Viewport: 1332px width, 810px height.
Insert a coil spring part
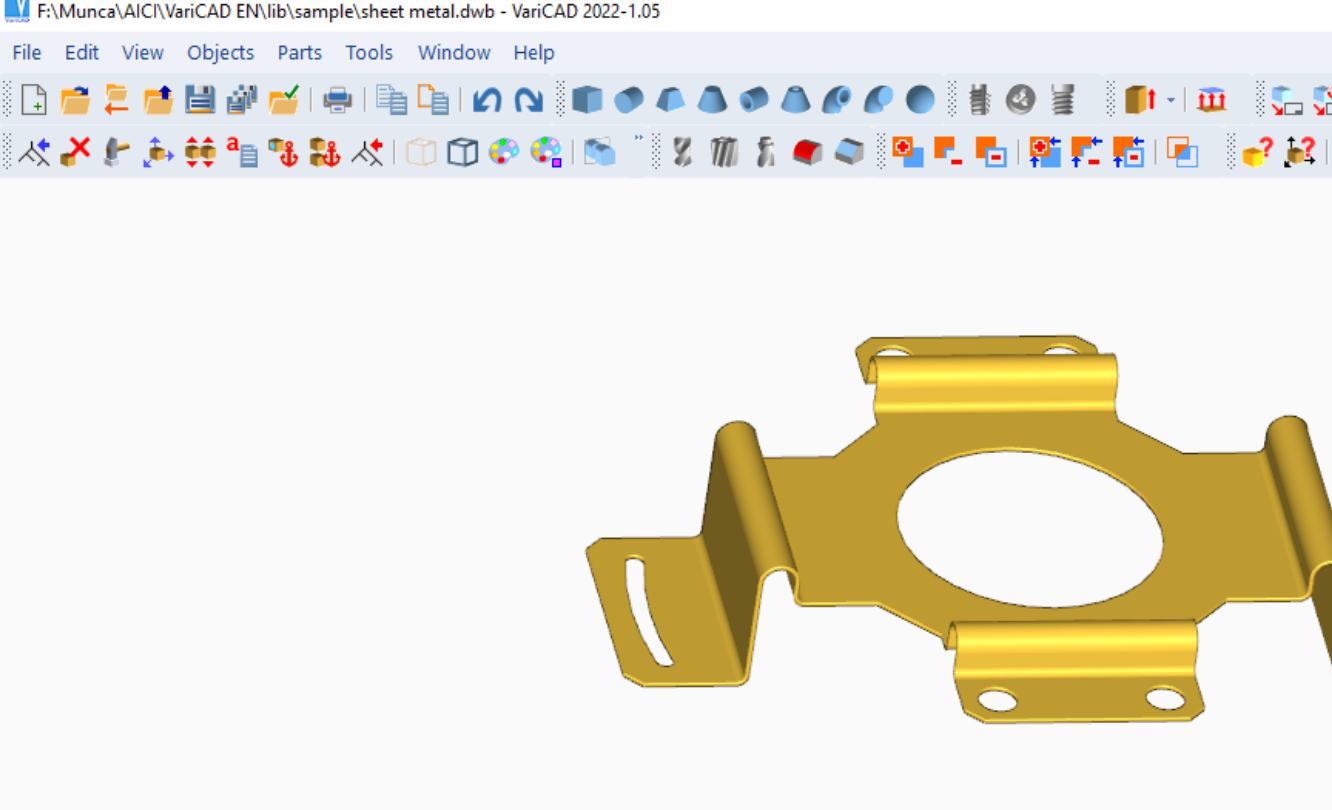point(1063,99)
